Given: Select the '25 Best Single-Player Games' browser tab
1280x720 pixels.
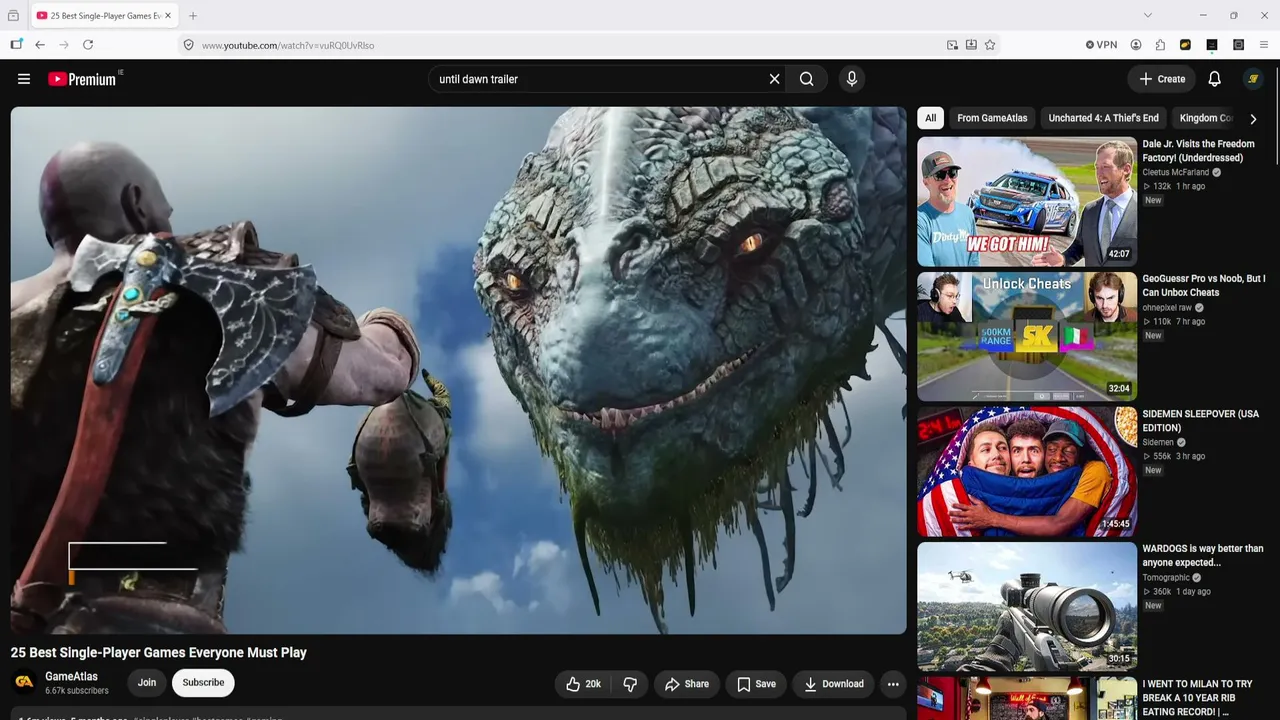Looking at the screenshot, I should [103, 16].
